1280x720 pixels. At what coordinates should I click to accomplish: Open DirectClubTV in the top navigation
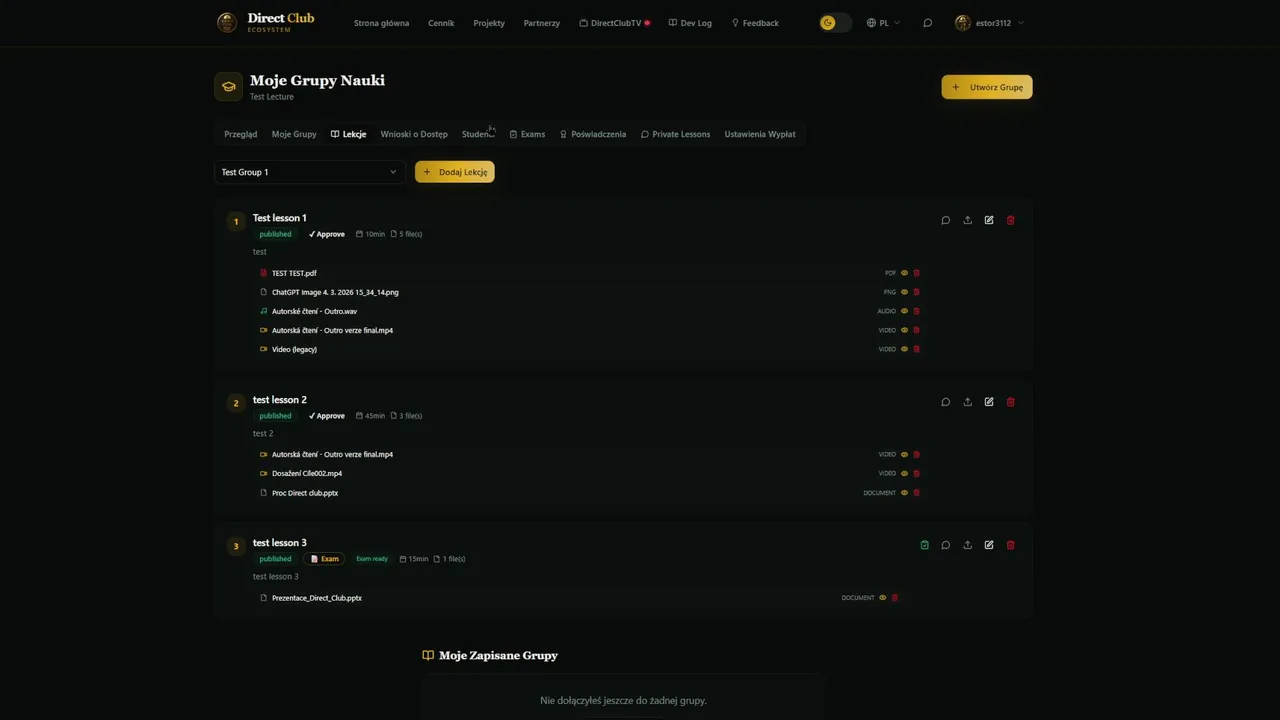coord(615,23)
